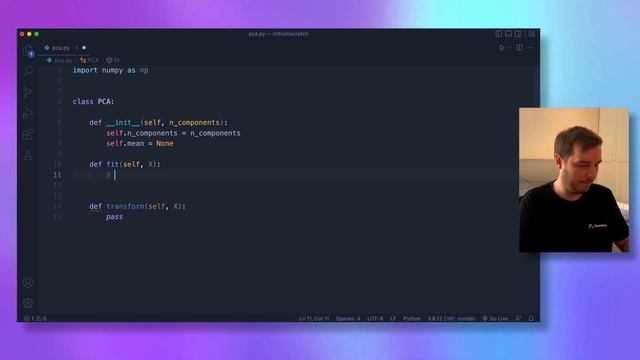Click the Spaces: 4 indentation setting
This screenshot has height=360, width=640.
pyautogui.click(x=348, y=318)
